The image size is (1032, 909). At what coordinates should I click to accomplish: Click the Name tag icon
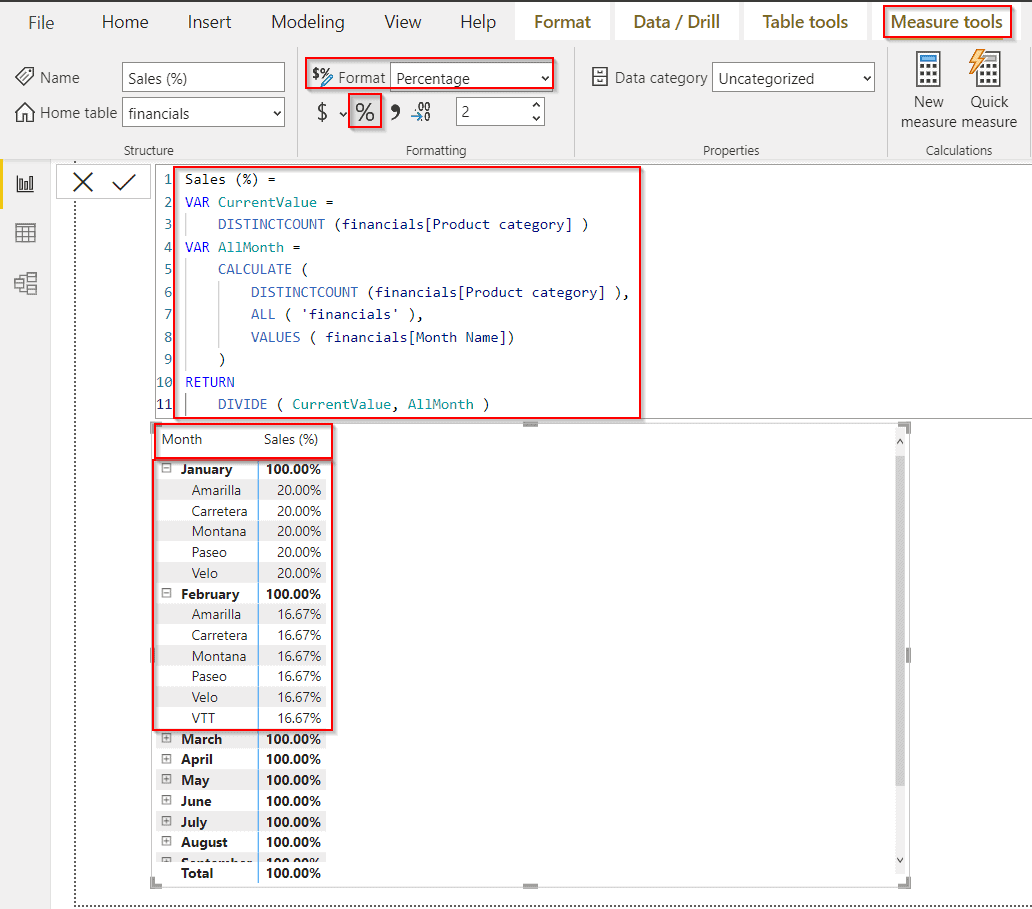(x=24, y=77)
